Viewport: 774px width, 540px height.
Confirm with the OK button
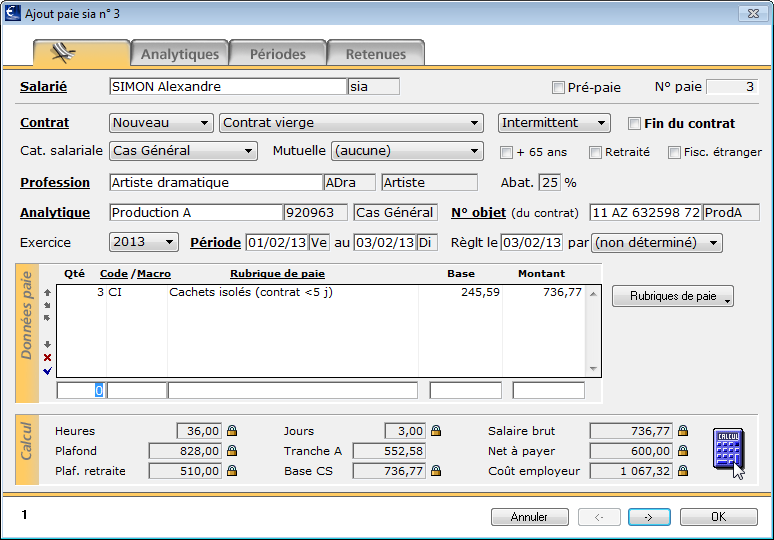pos(719,517)
